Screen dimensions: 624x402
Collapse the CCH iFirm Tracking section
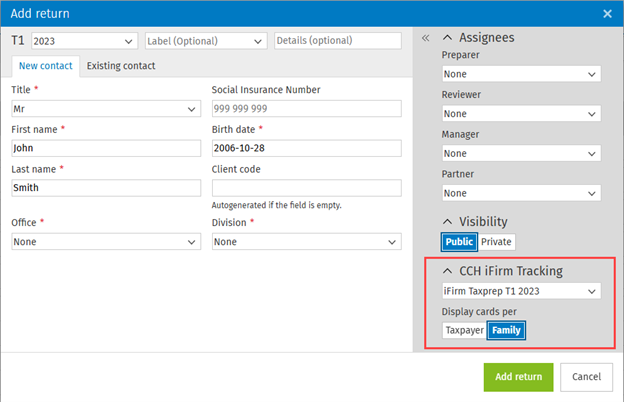(447, 270)
